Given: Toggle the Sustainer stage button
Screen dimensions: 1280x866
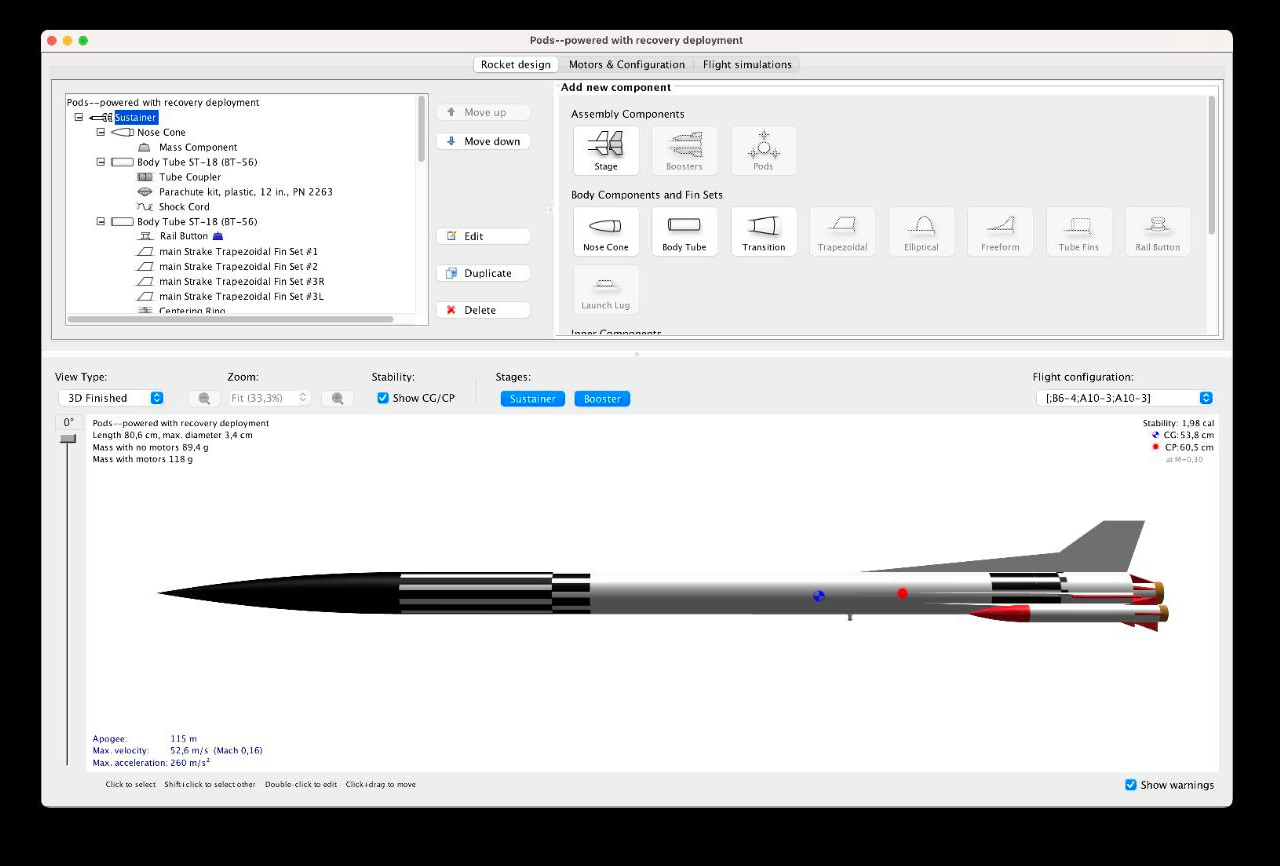Looking at the screenshot, I should point(533,398).
